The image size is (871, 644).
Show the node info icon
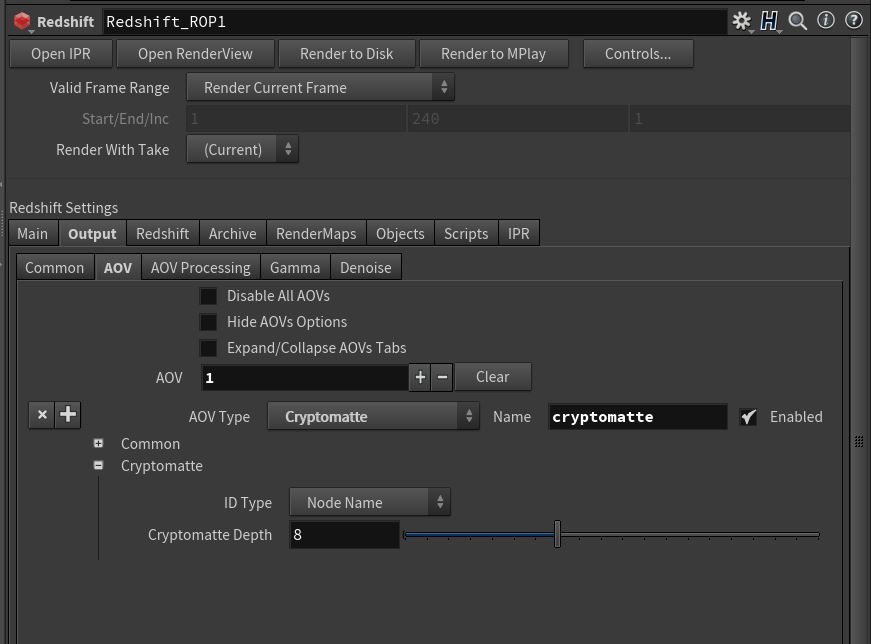click(x=825, y=21)
